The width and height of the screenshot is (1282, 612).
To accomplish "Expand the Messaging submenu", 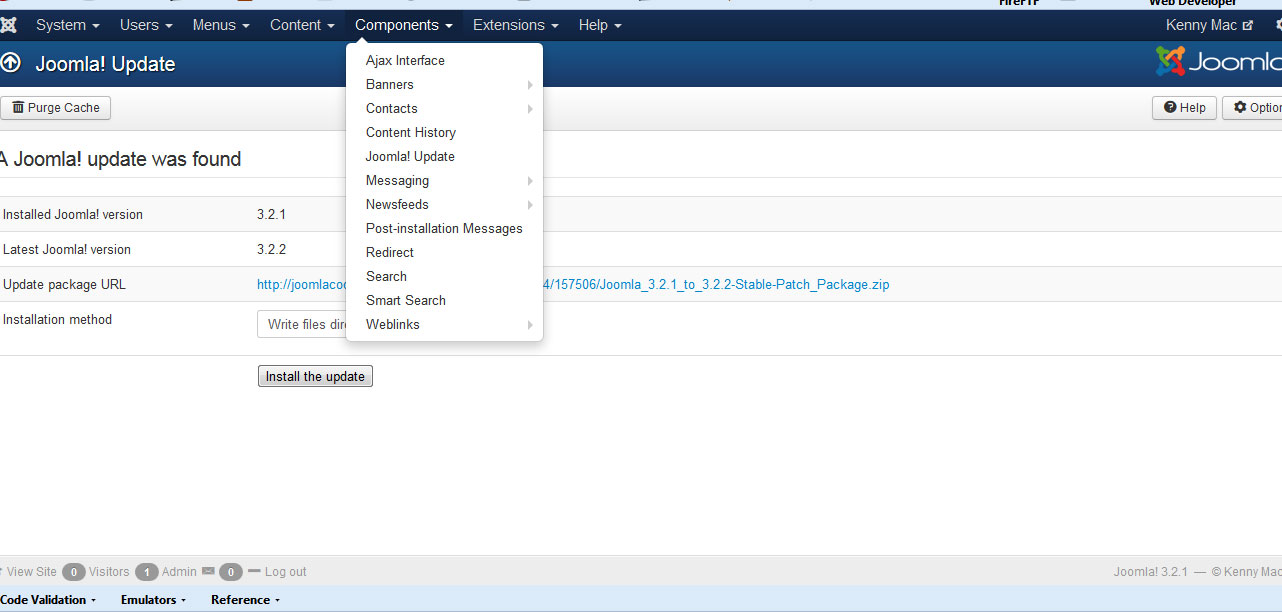I will tap(444, 180).
